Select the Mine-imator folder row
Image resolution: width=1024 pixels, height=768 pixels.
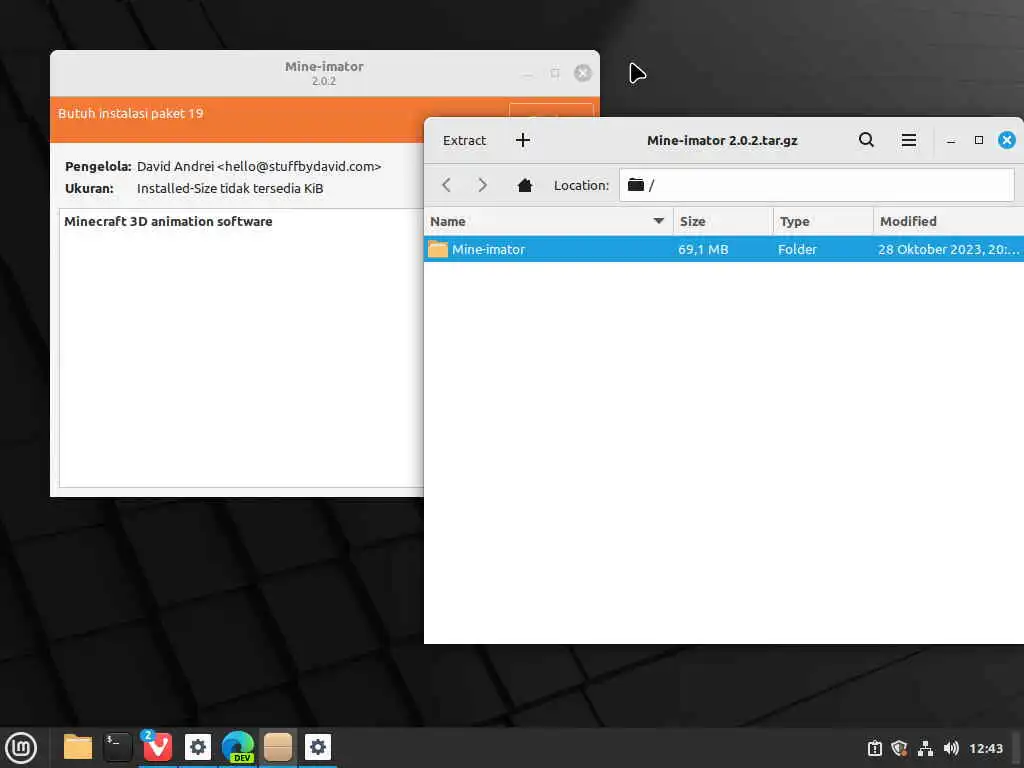tap(724, 249)
